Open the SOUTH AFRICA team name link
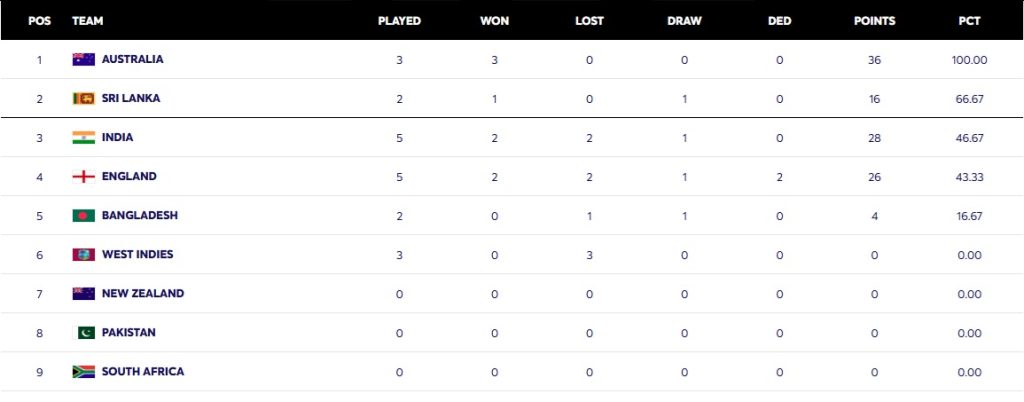Image resolution: width=1024 pixels, height=402 pixels. (143, 372)
